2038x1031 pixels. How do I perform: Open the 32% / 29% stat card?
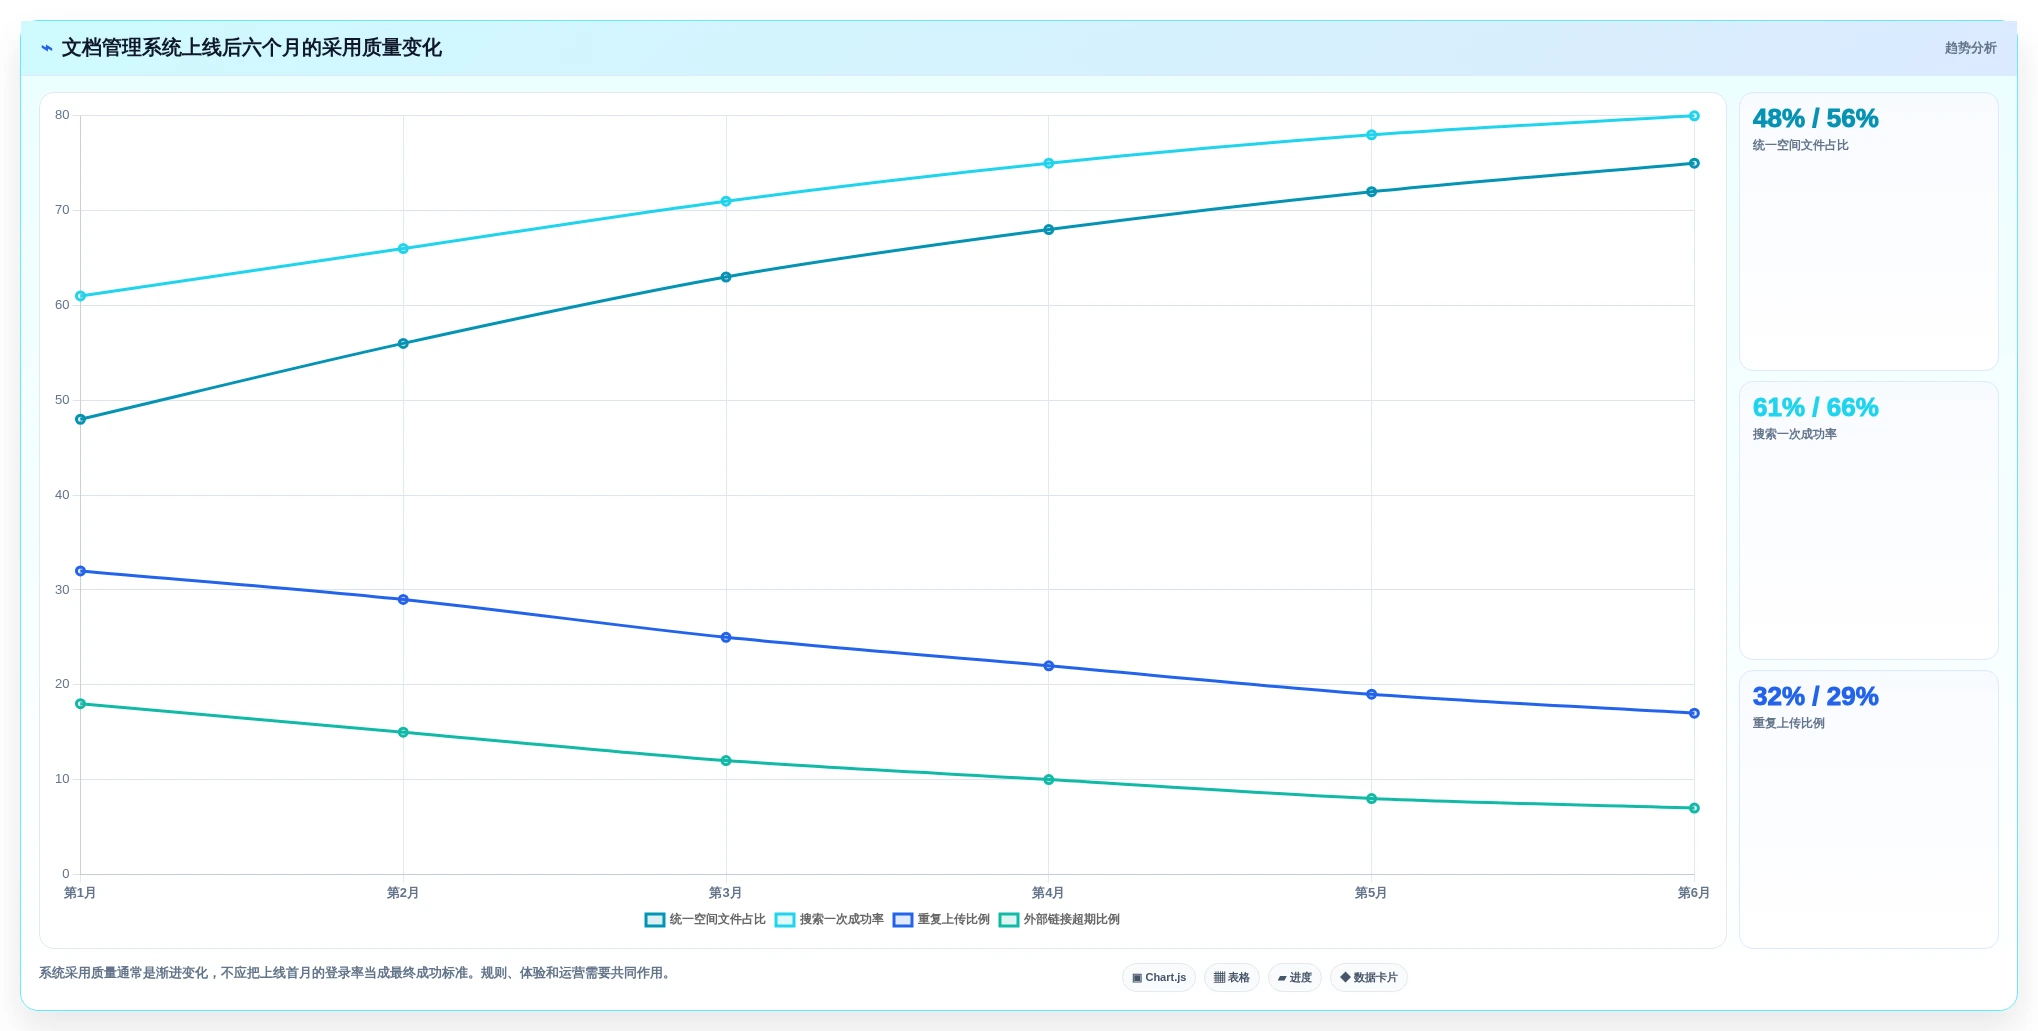[1868, 810]
